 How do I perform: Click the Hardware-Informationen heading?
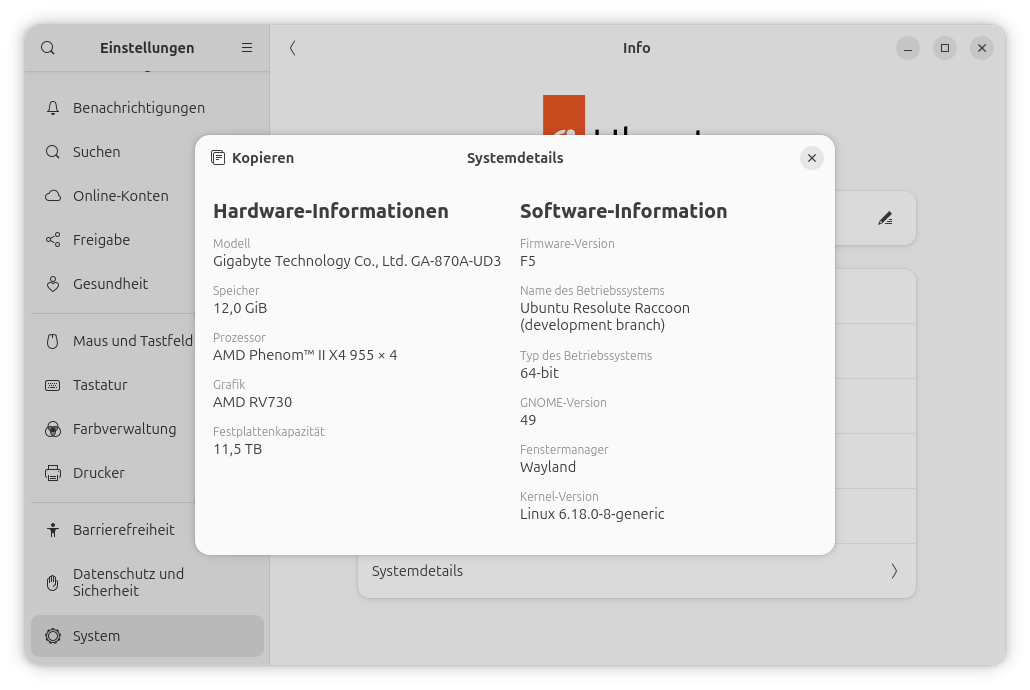click(x=330, y=211)
